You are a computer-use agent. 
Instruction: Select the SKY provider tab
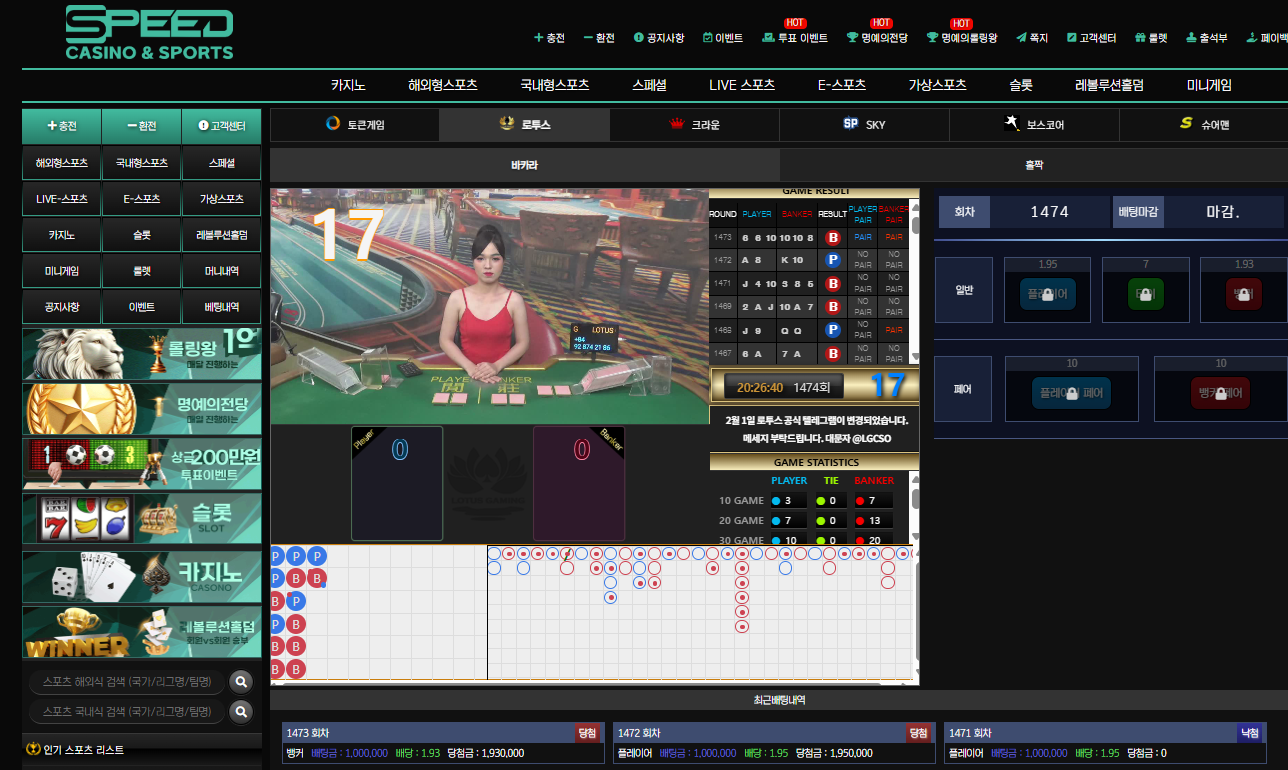(x=864, y=125)
